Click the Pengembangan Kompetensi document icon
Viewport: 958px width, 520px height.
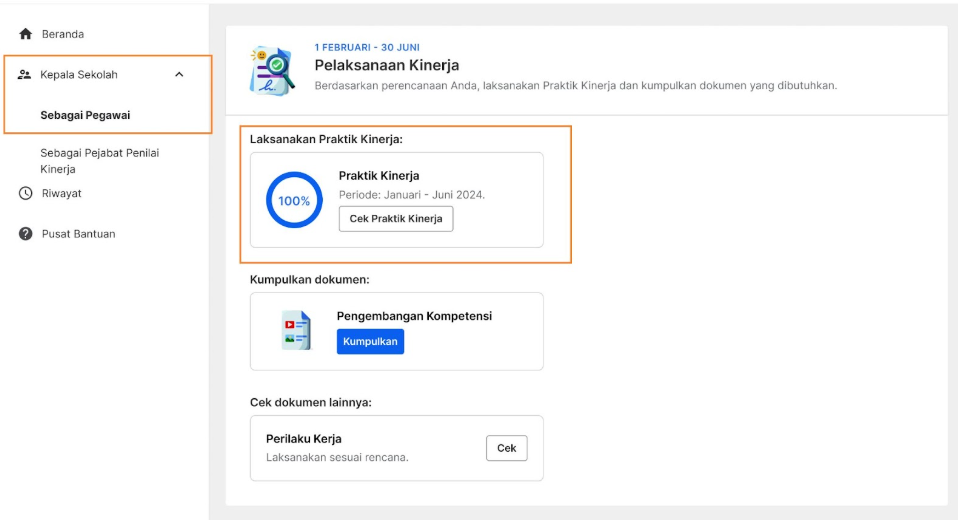point(296,331)
